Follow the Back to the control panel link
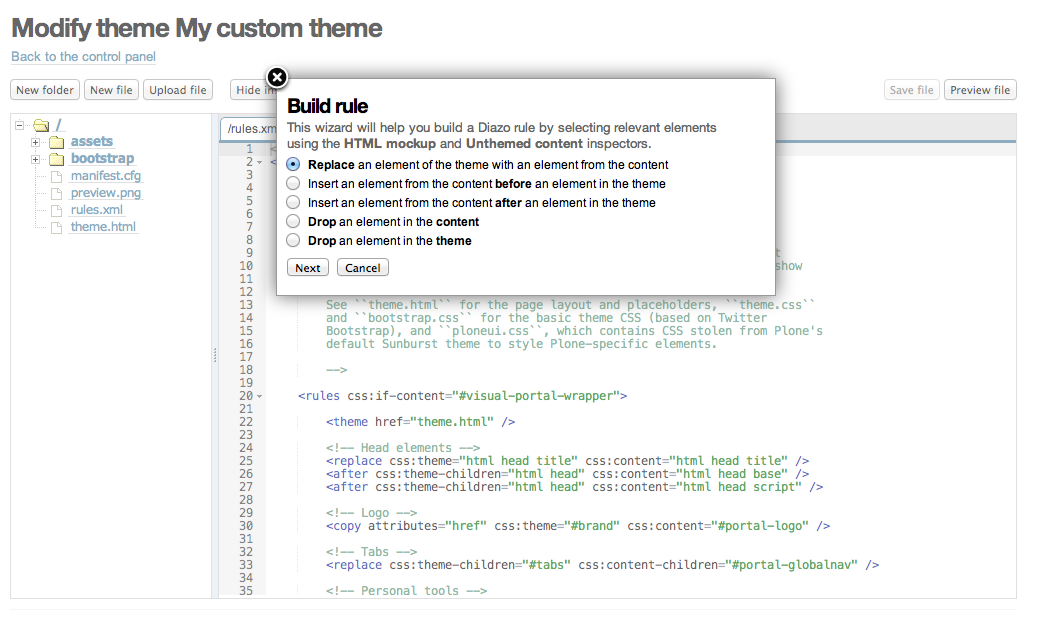This screenshot has height=621, width=1046. pos(83,57)
